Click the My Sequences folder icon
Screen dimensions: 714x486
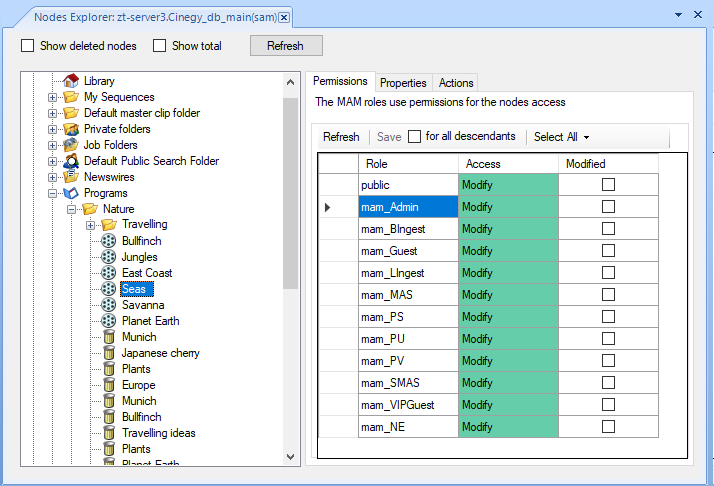(71, 97)
